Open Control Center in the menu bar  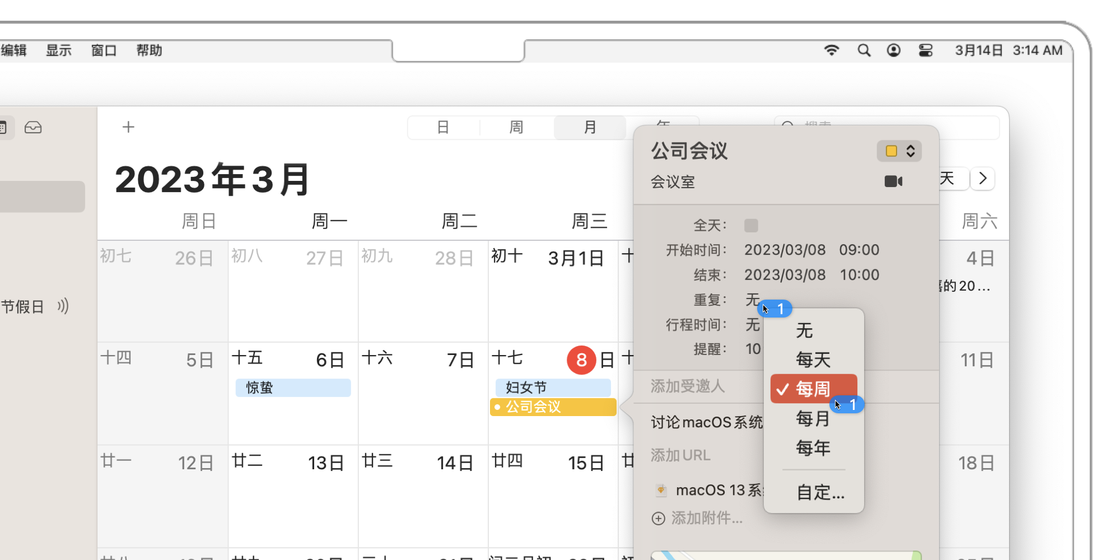925,50
